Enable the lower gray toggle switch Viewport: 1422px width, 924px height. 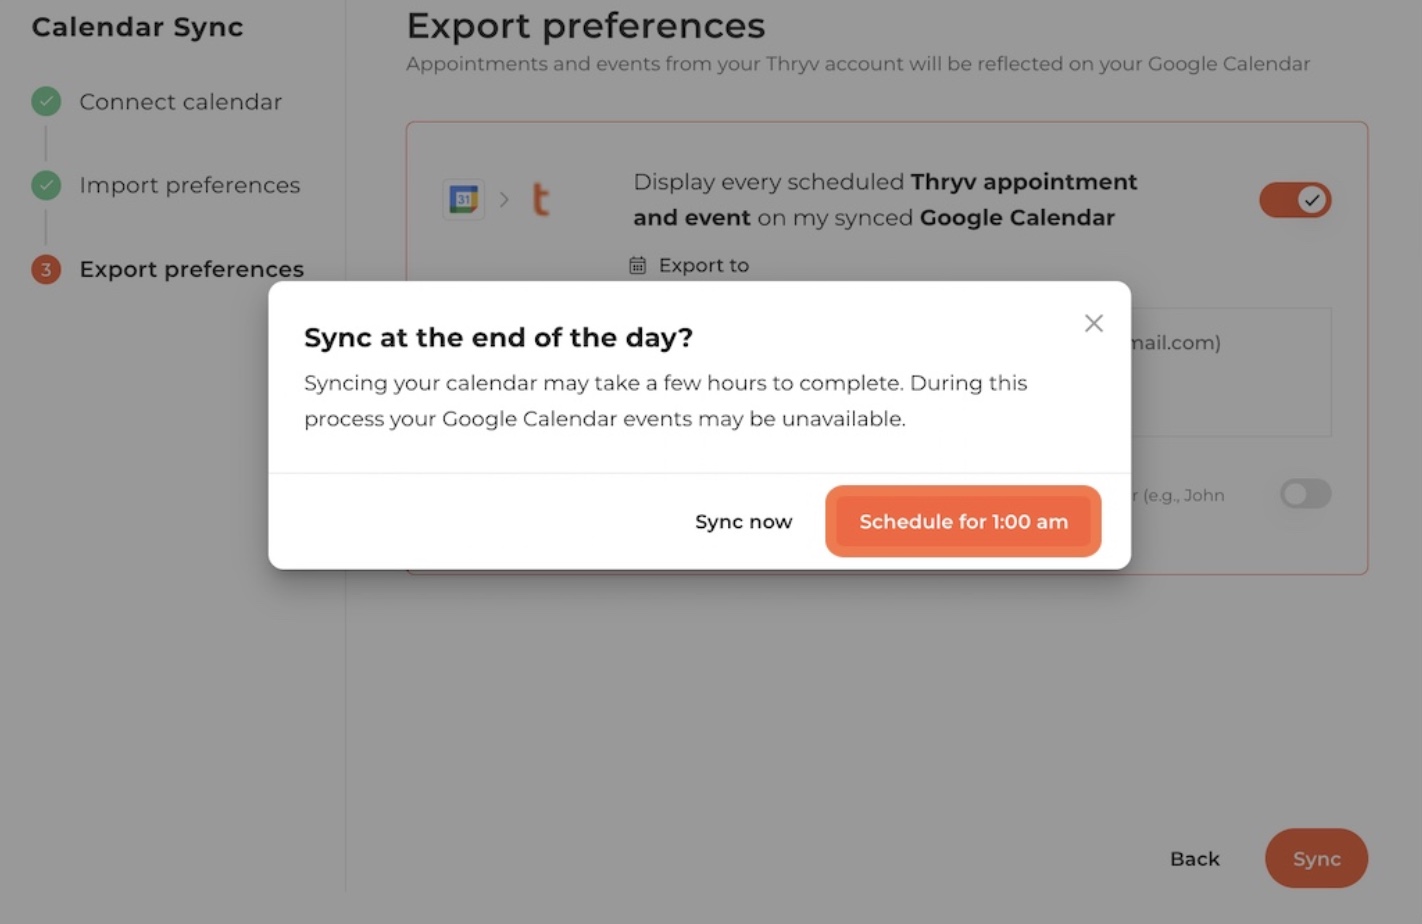pos(1306,493)
